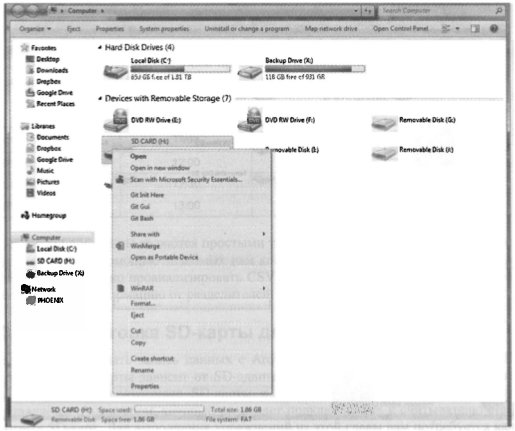
Task: Expand the WinRAR submenu arrow
Action: 264,288
